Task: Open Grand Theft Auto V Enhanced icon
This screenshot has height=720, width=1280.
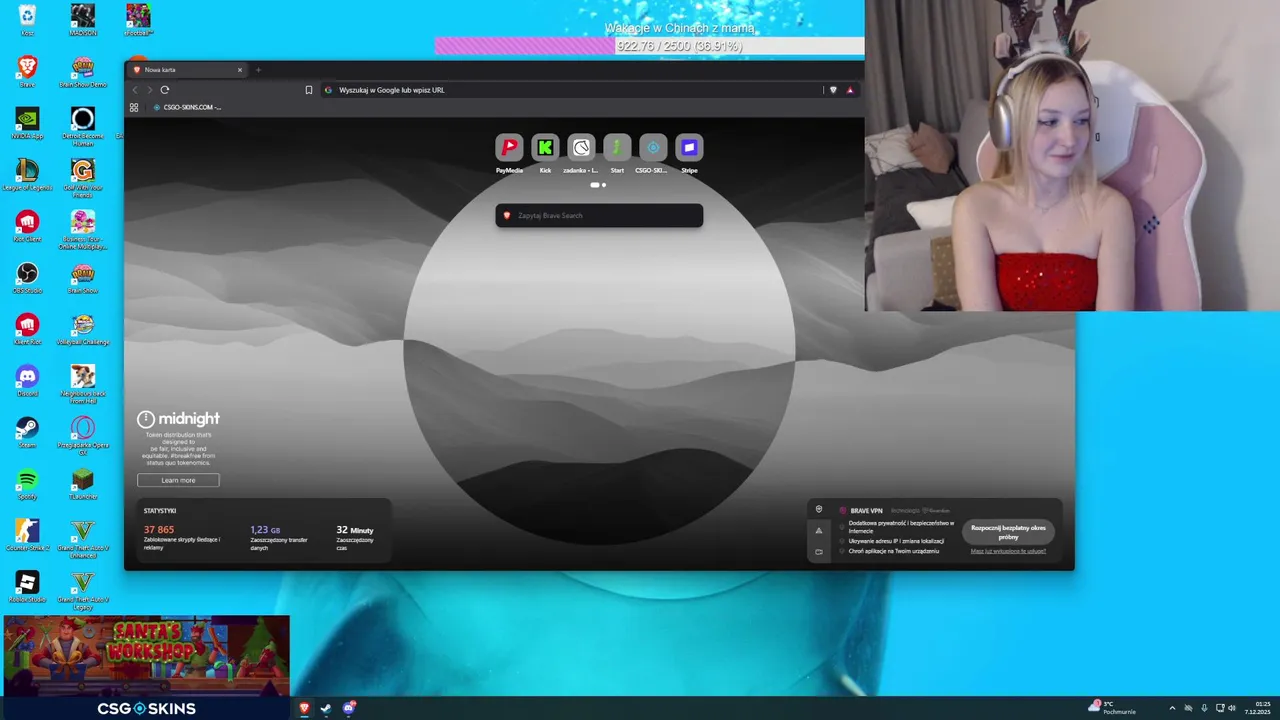Action: pyautogui.click(x=83, y=538)
